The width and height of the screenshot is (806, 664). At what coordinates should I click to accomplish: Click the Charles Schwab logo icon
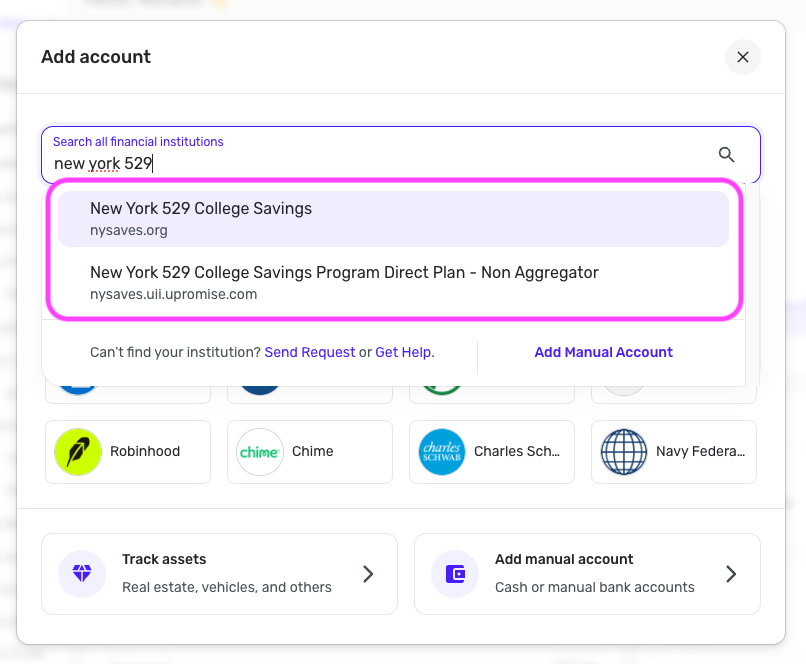click(x=442, y=452)
